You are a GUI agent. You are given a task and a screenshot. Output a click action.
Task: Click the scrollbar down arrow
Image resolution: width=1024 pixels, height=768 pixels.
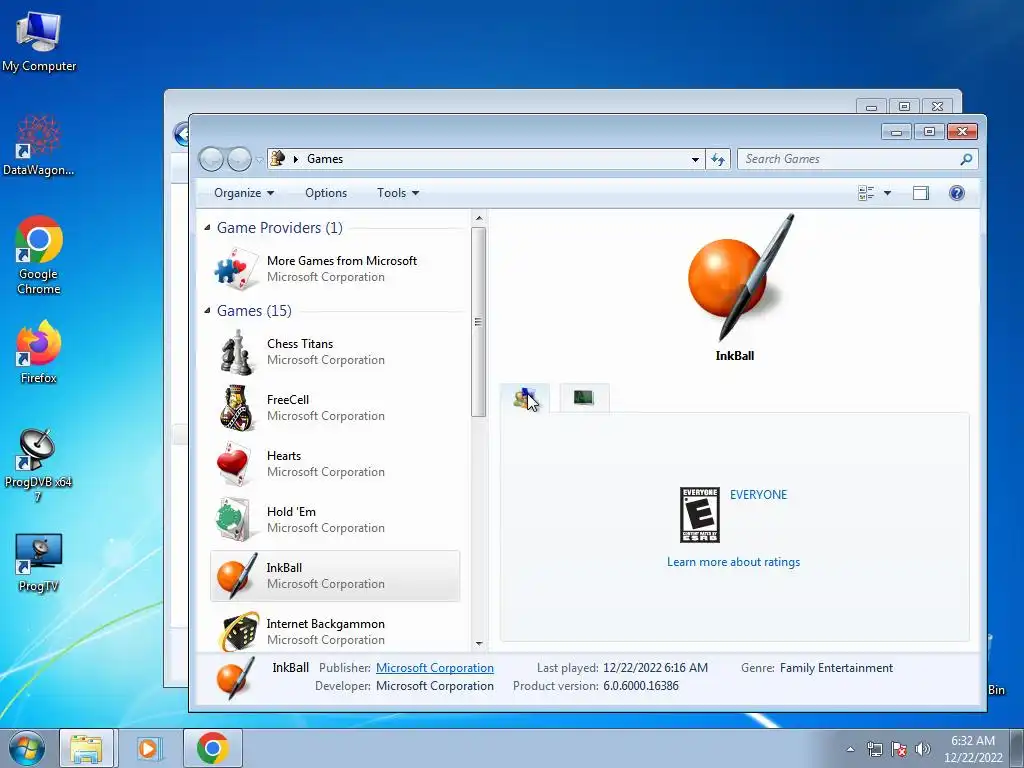pyautogui.click(x=479, y=643)
